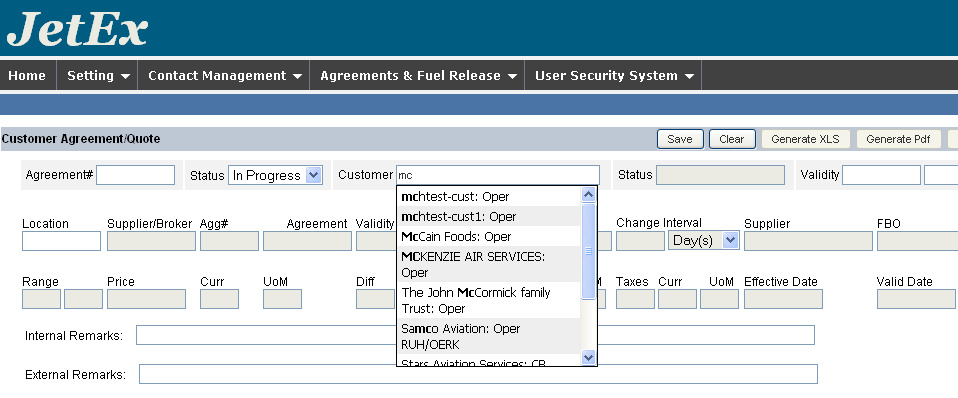Open the User Security System menu
Viewport: 958px width, 398px height.
613,76
